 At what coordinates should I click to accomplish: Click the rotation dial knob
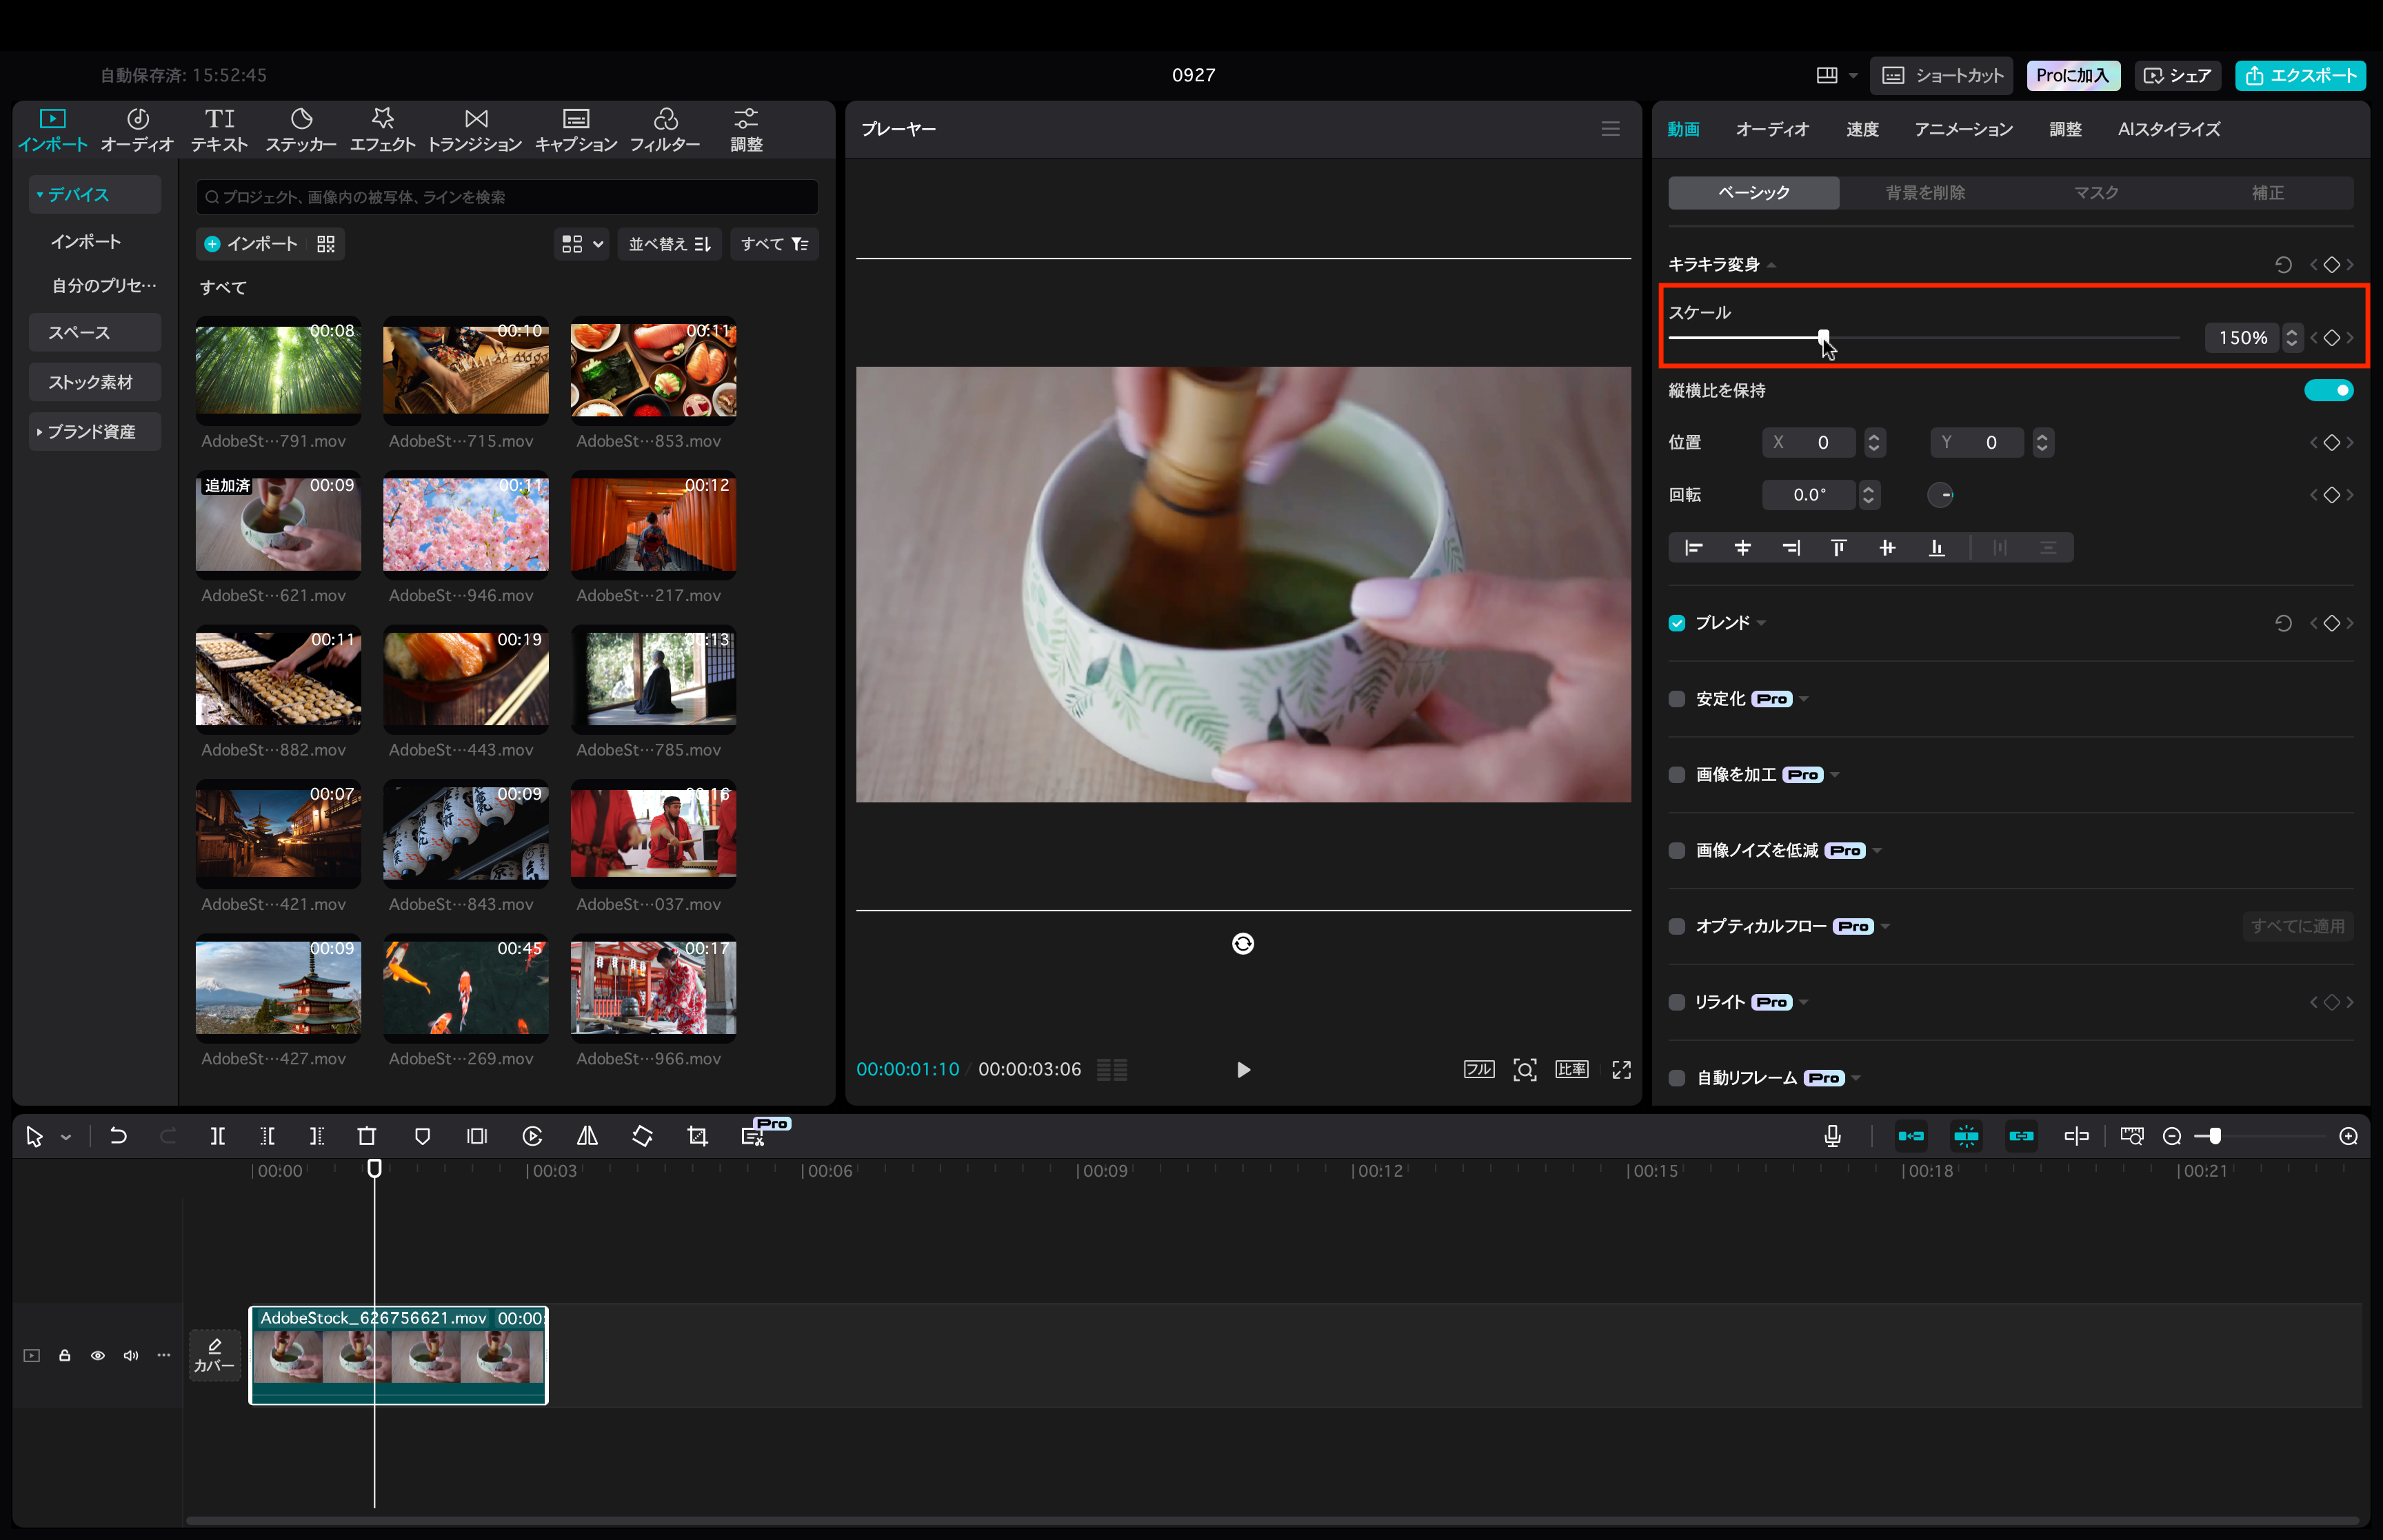click(1940, 495)
